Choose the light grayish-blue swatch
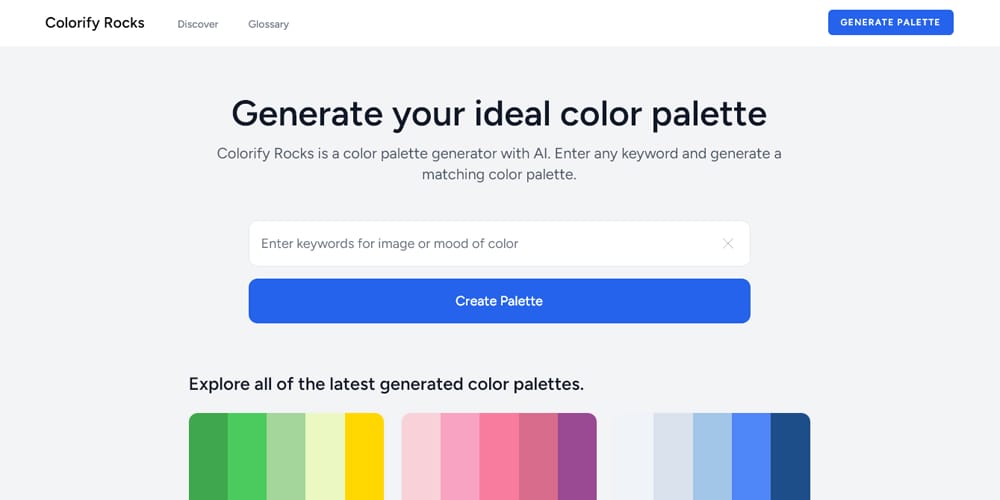1000x500 pixels. (x=673, y=457)
